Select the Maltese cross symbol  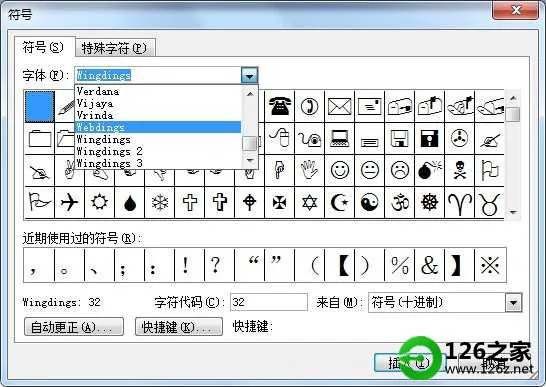point(279,202)
